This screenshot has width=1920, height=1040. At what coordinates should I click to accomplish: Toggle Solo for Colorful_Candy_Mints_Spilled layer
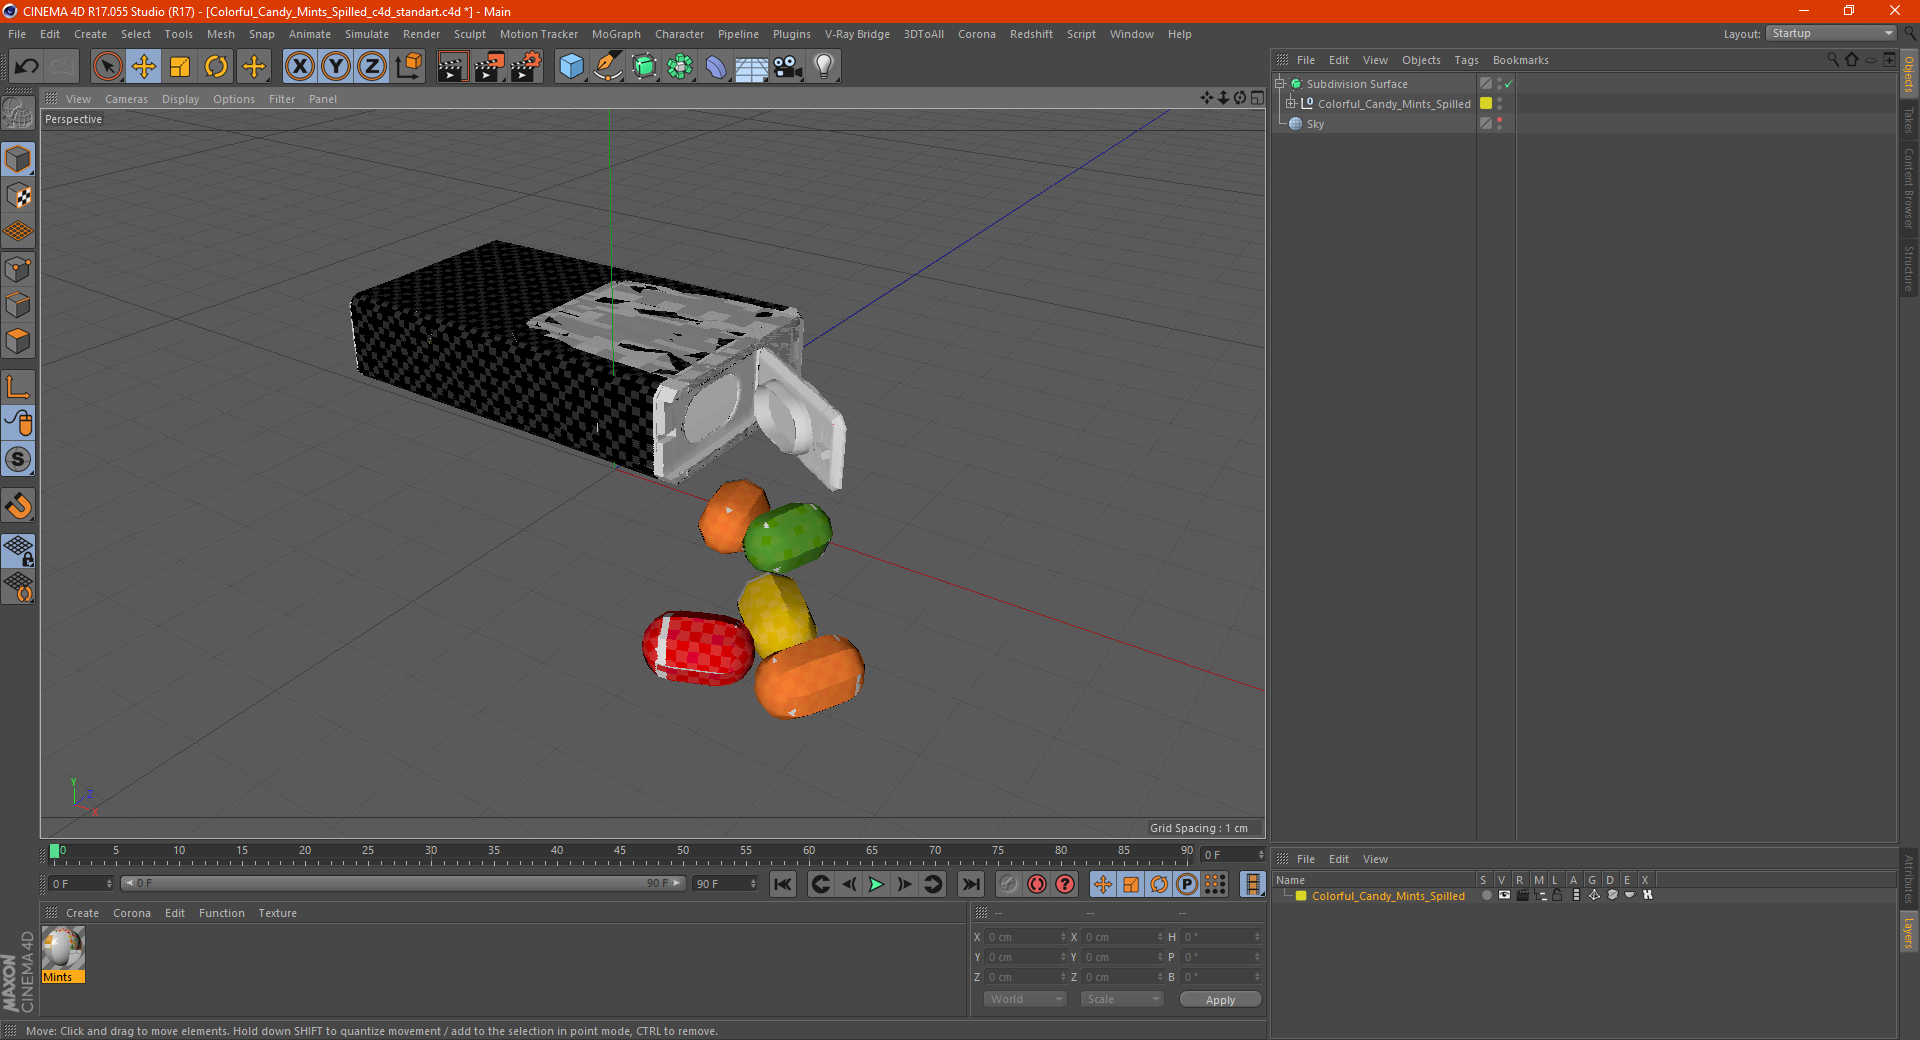click(1486, 896)
